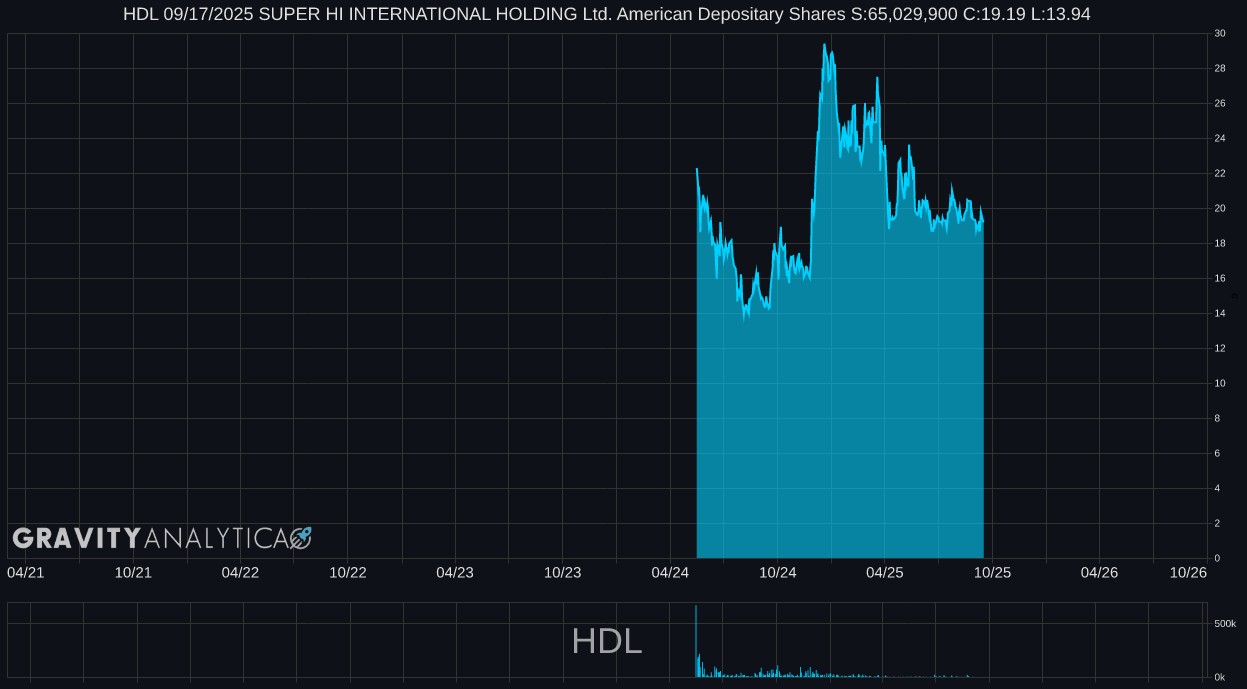The height and width of the screenshot is (689, 1247).
Task: Select the 4 price axis label
Action: pos(1217,488)
